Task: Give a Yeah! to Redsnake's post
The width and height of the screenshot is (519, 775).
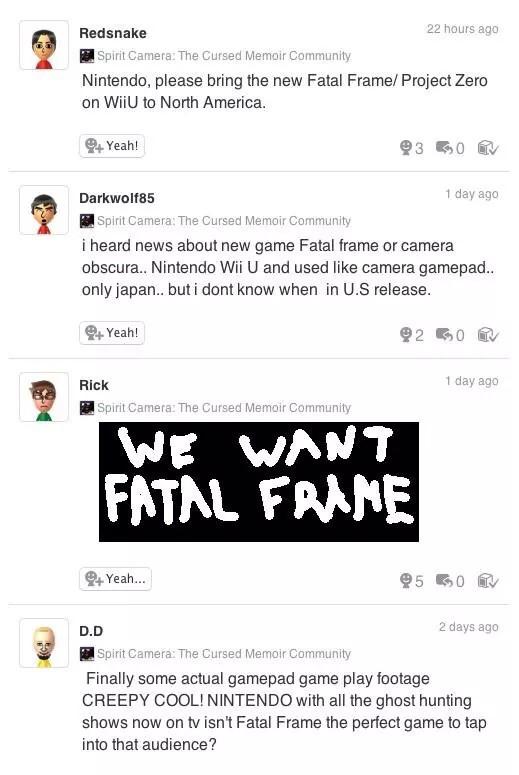Action: point(112,146)
